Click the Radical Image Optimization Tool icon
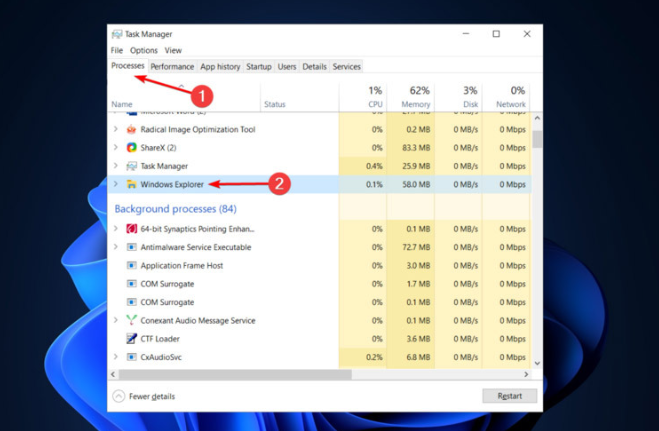 [x=131, y=130]
